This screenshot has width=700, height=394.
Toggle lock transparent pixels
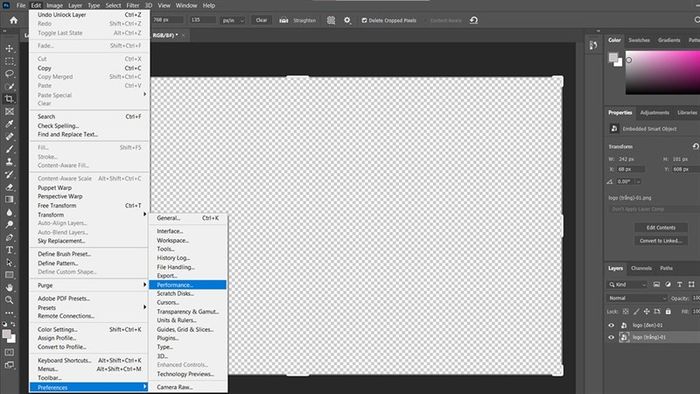click(625, 311)
